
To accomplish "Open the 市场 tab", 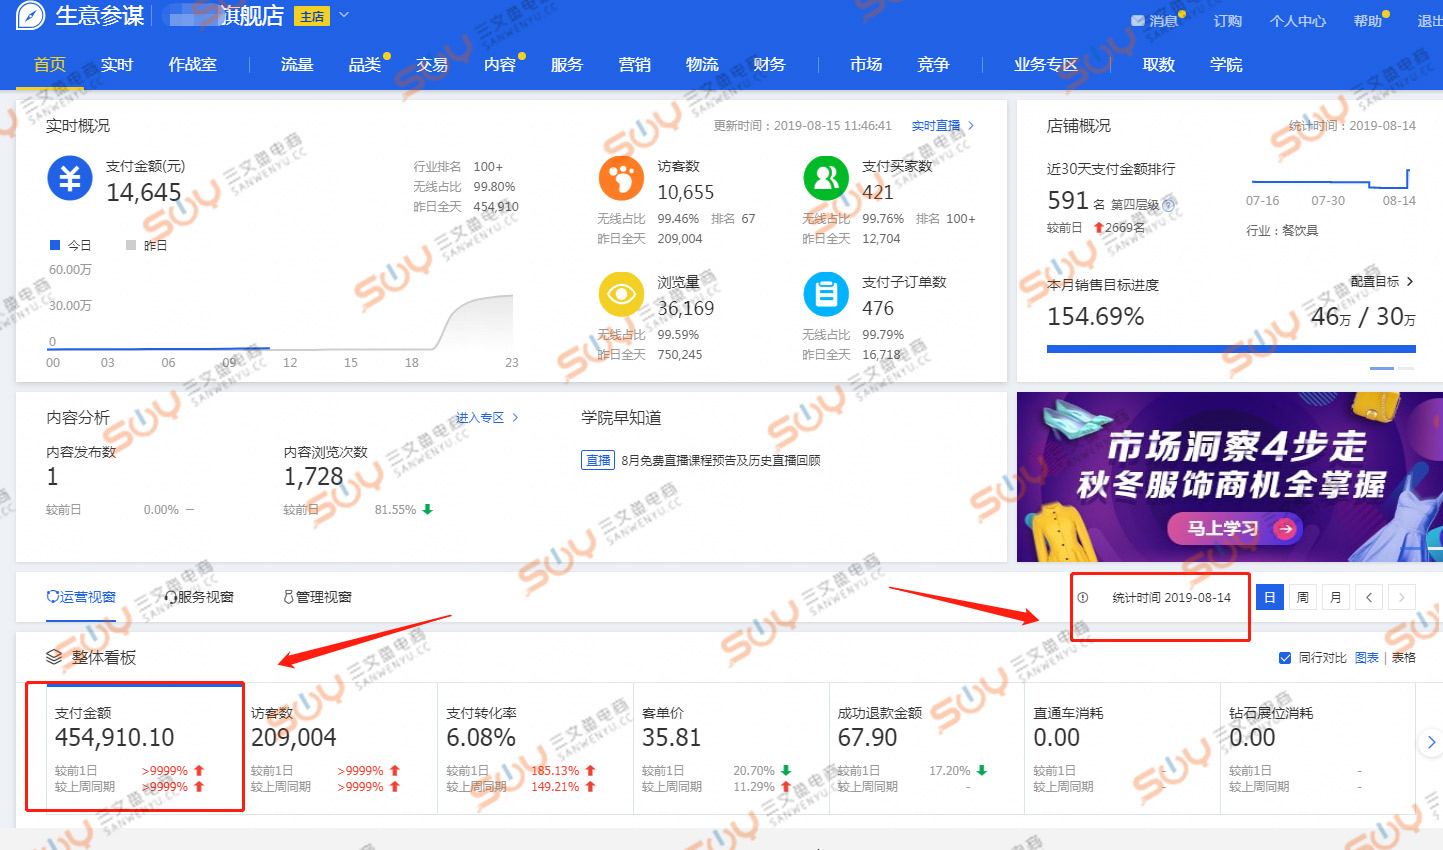I will point(866,64).
